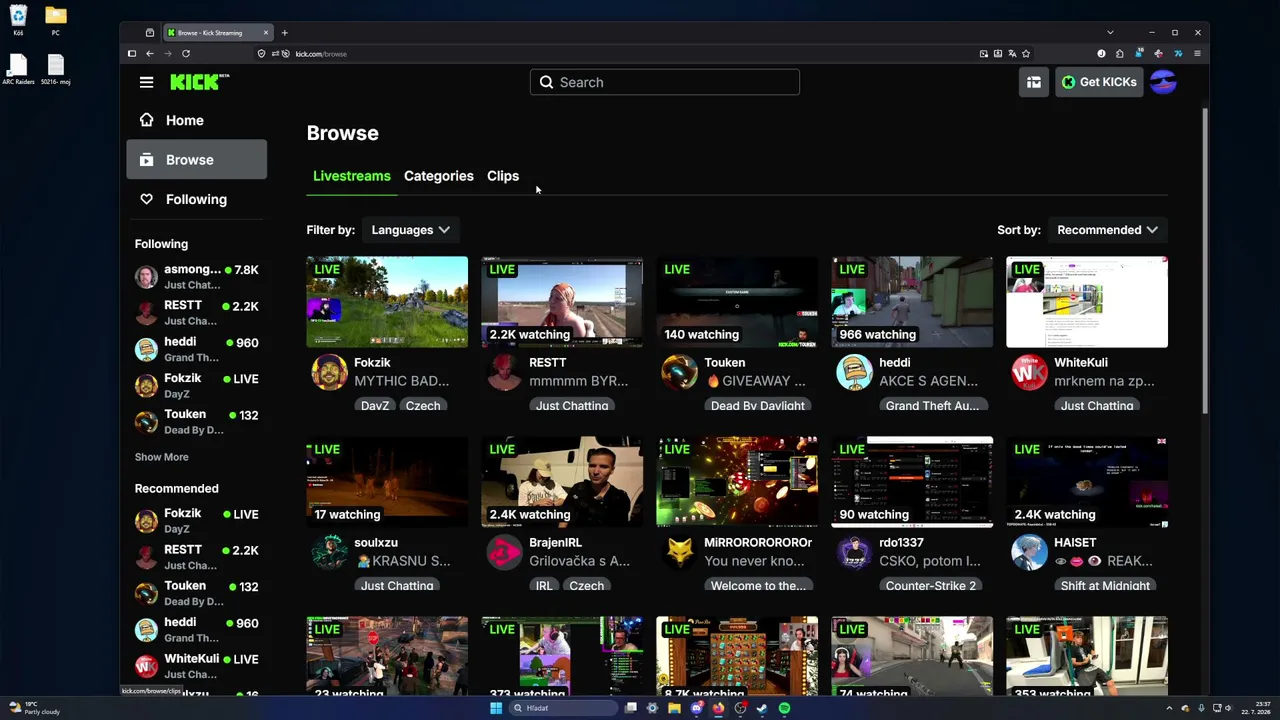Click HAISET's channel avatar under stream card

pyautogui.click(x=1029, y=552)
